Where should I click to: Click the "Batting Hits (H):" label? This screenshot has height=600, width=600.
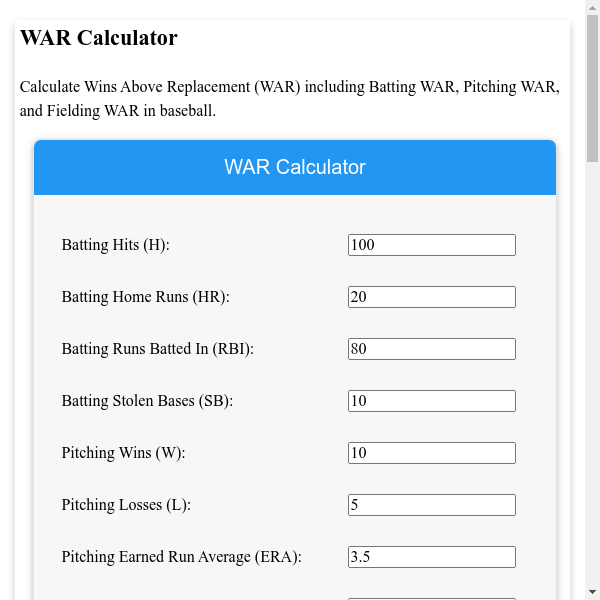tap(116, 245)
